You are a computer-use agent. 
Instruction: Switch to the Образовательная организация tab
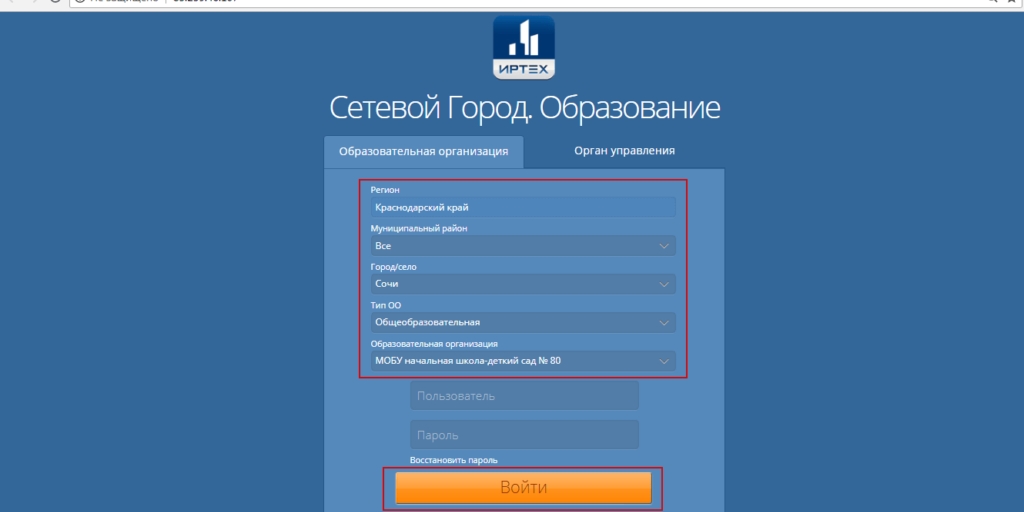[x=423, y=152]
